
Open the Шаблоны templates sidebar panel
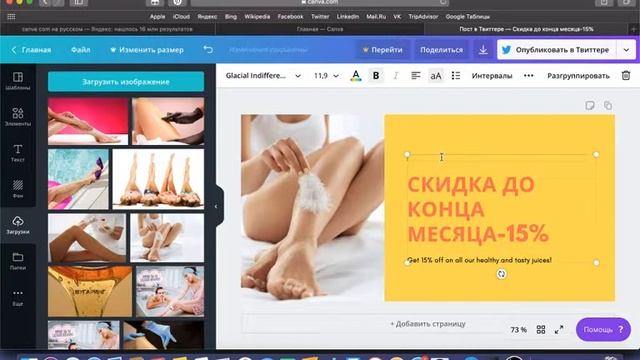pos(18,80)
